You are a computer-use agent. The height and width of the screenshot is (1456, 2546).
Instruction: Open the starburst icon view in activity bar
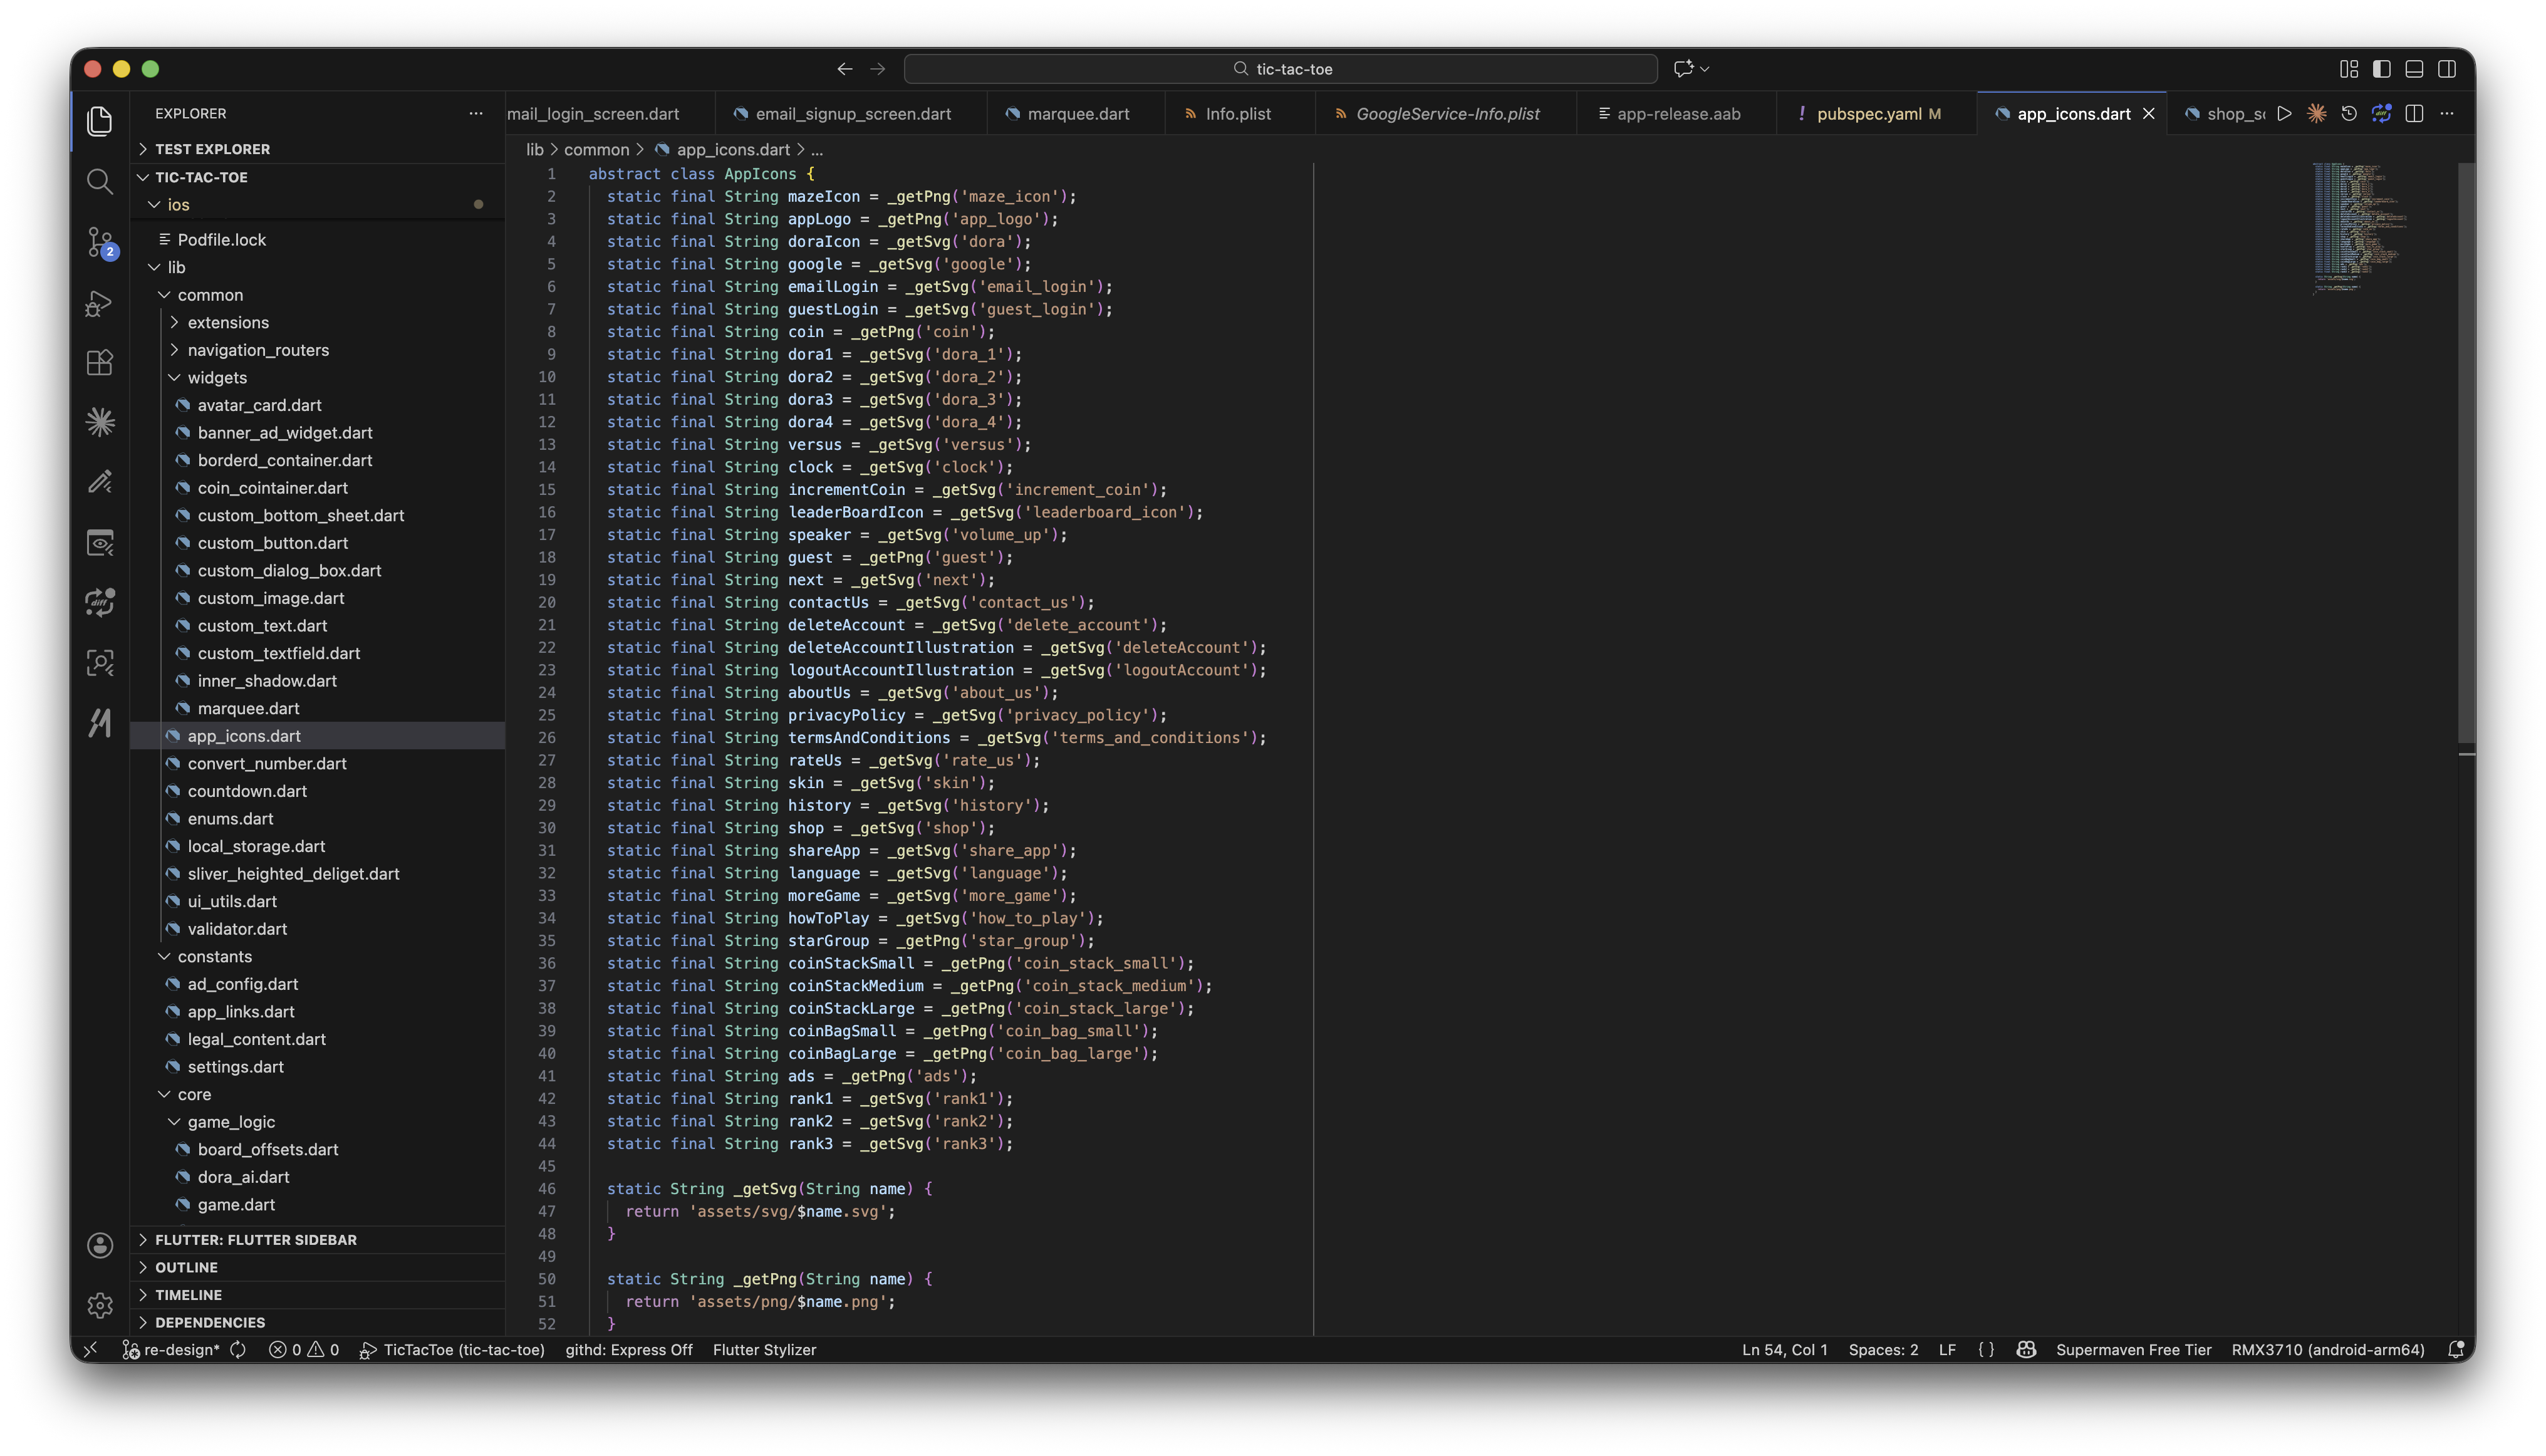click(99, 422)
